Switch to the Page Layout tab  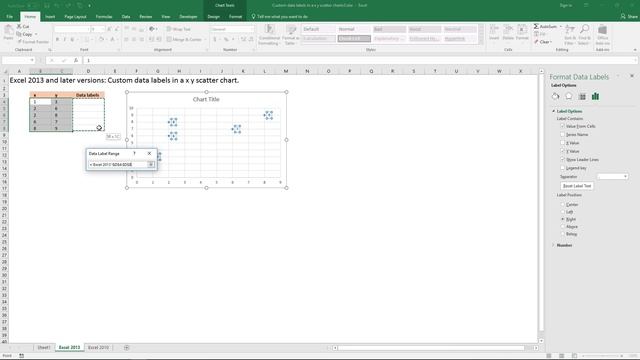pos(76,17)
